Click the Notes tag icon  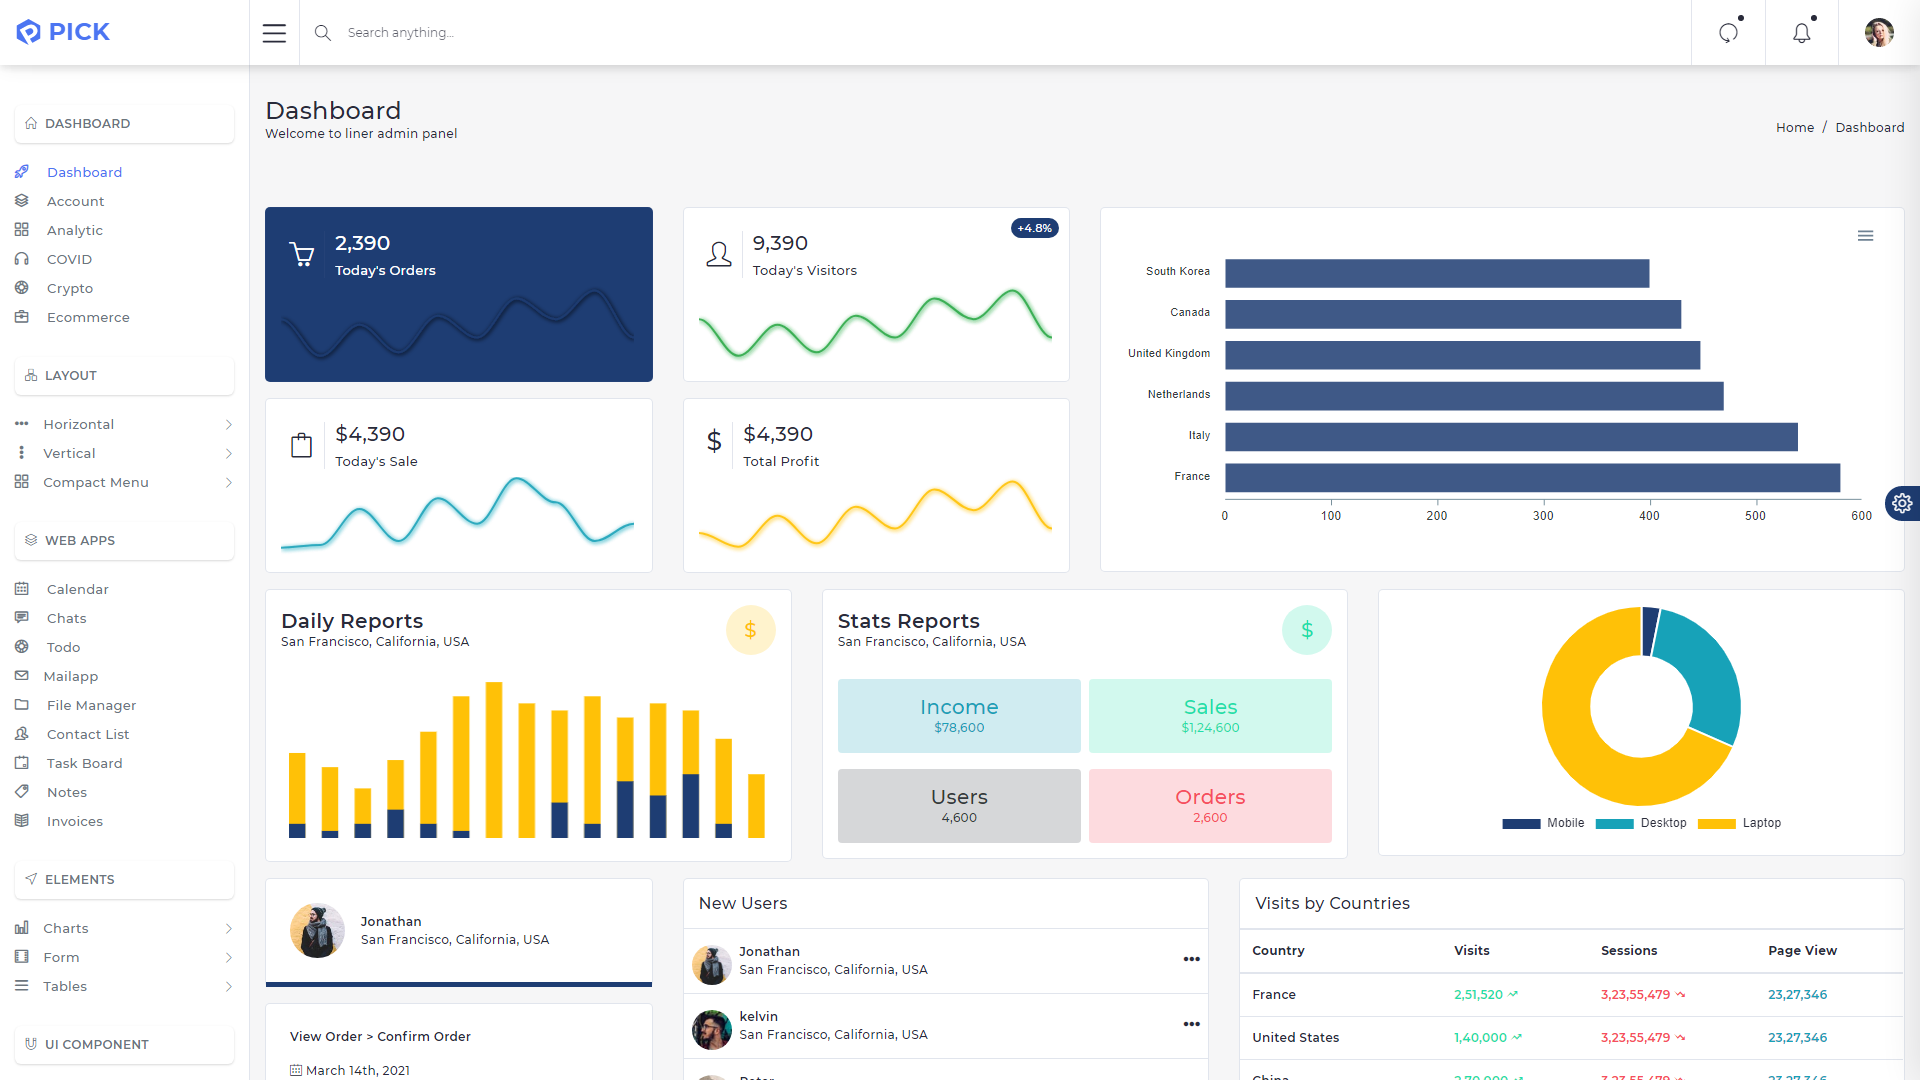pos(21,792)
